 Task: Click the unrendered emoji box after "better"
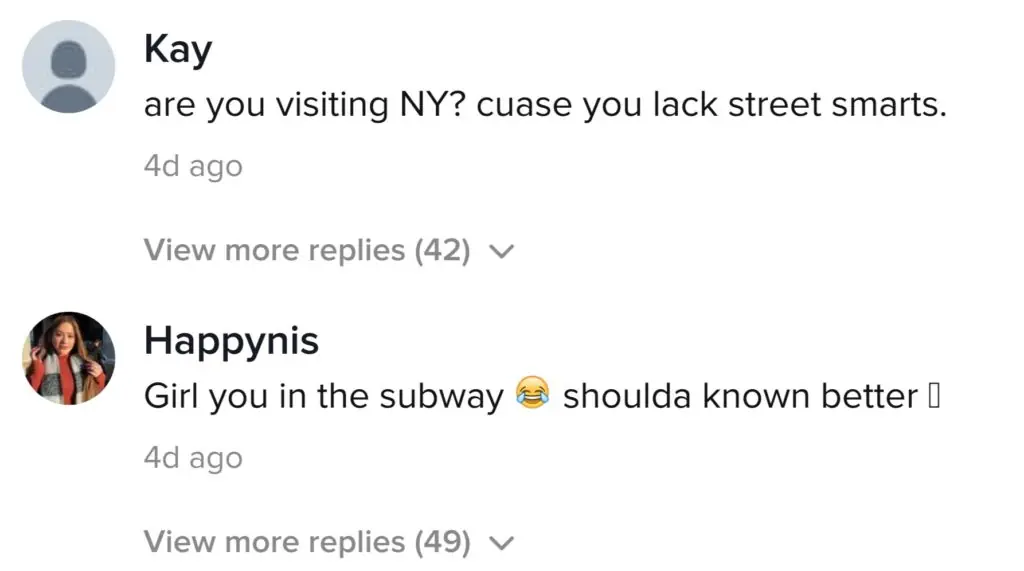click(934, 397)
